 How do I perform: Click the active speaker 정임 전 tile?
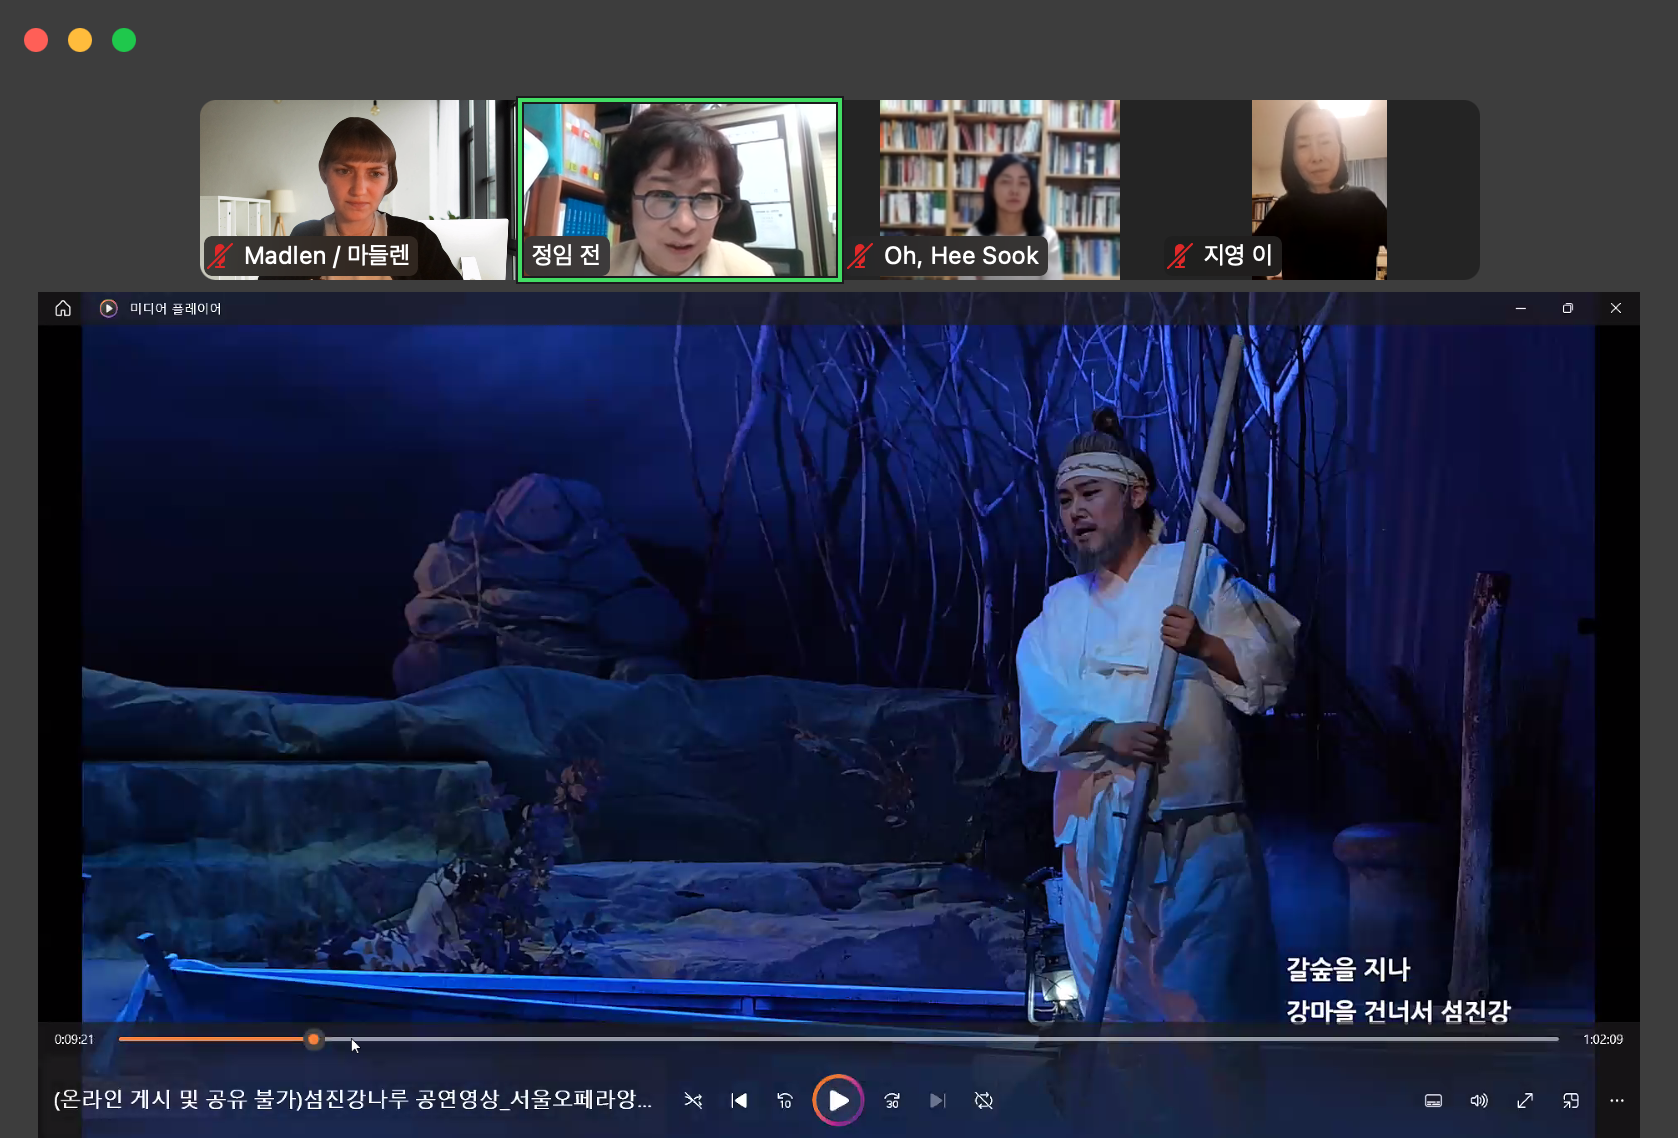click(x=679, y=189)
